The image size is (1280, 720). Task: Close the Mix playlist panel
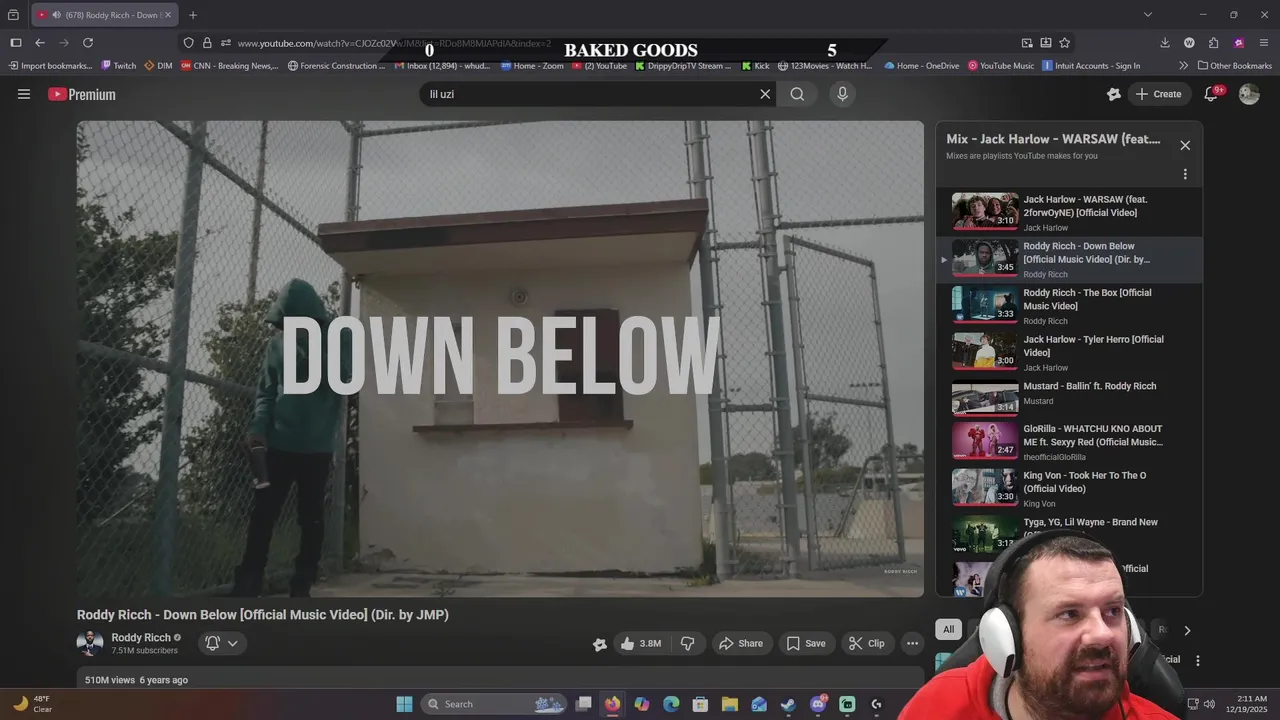click(x=1185, y=145)
